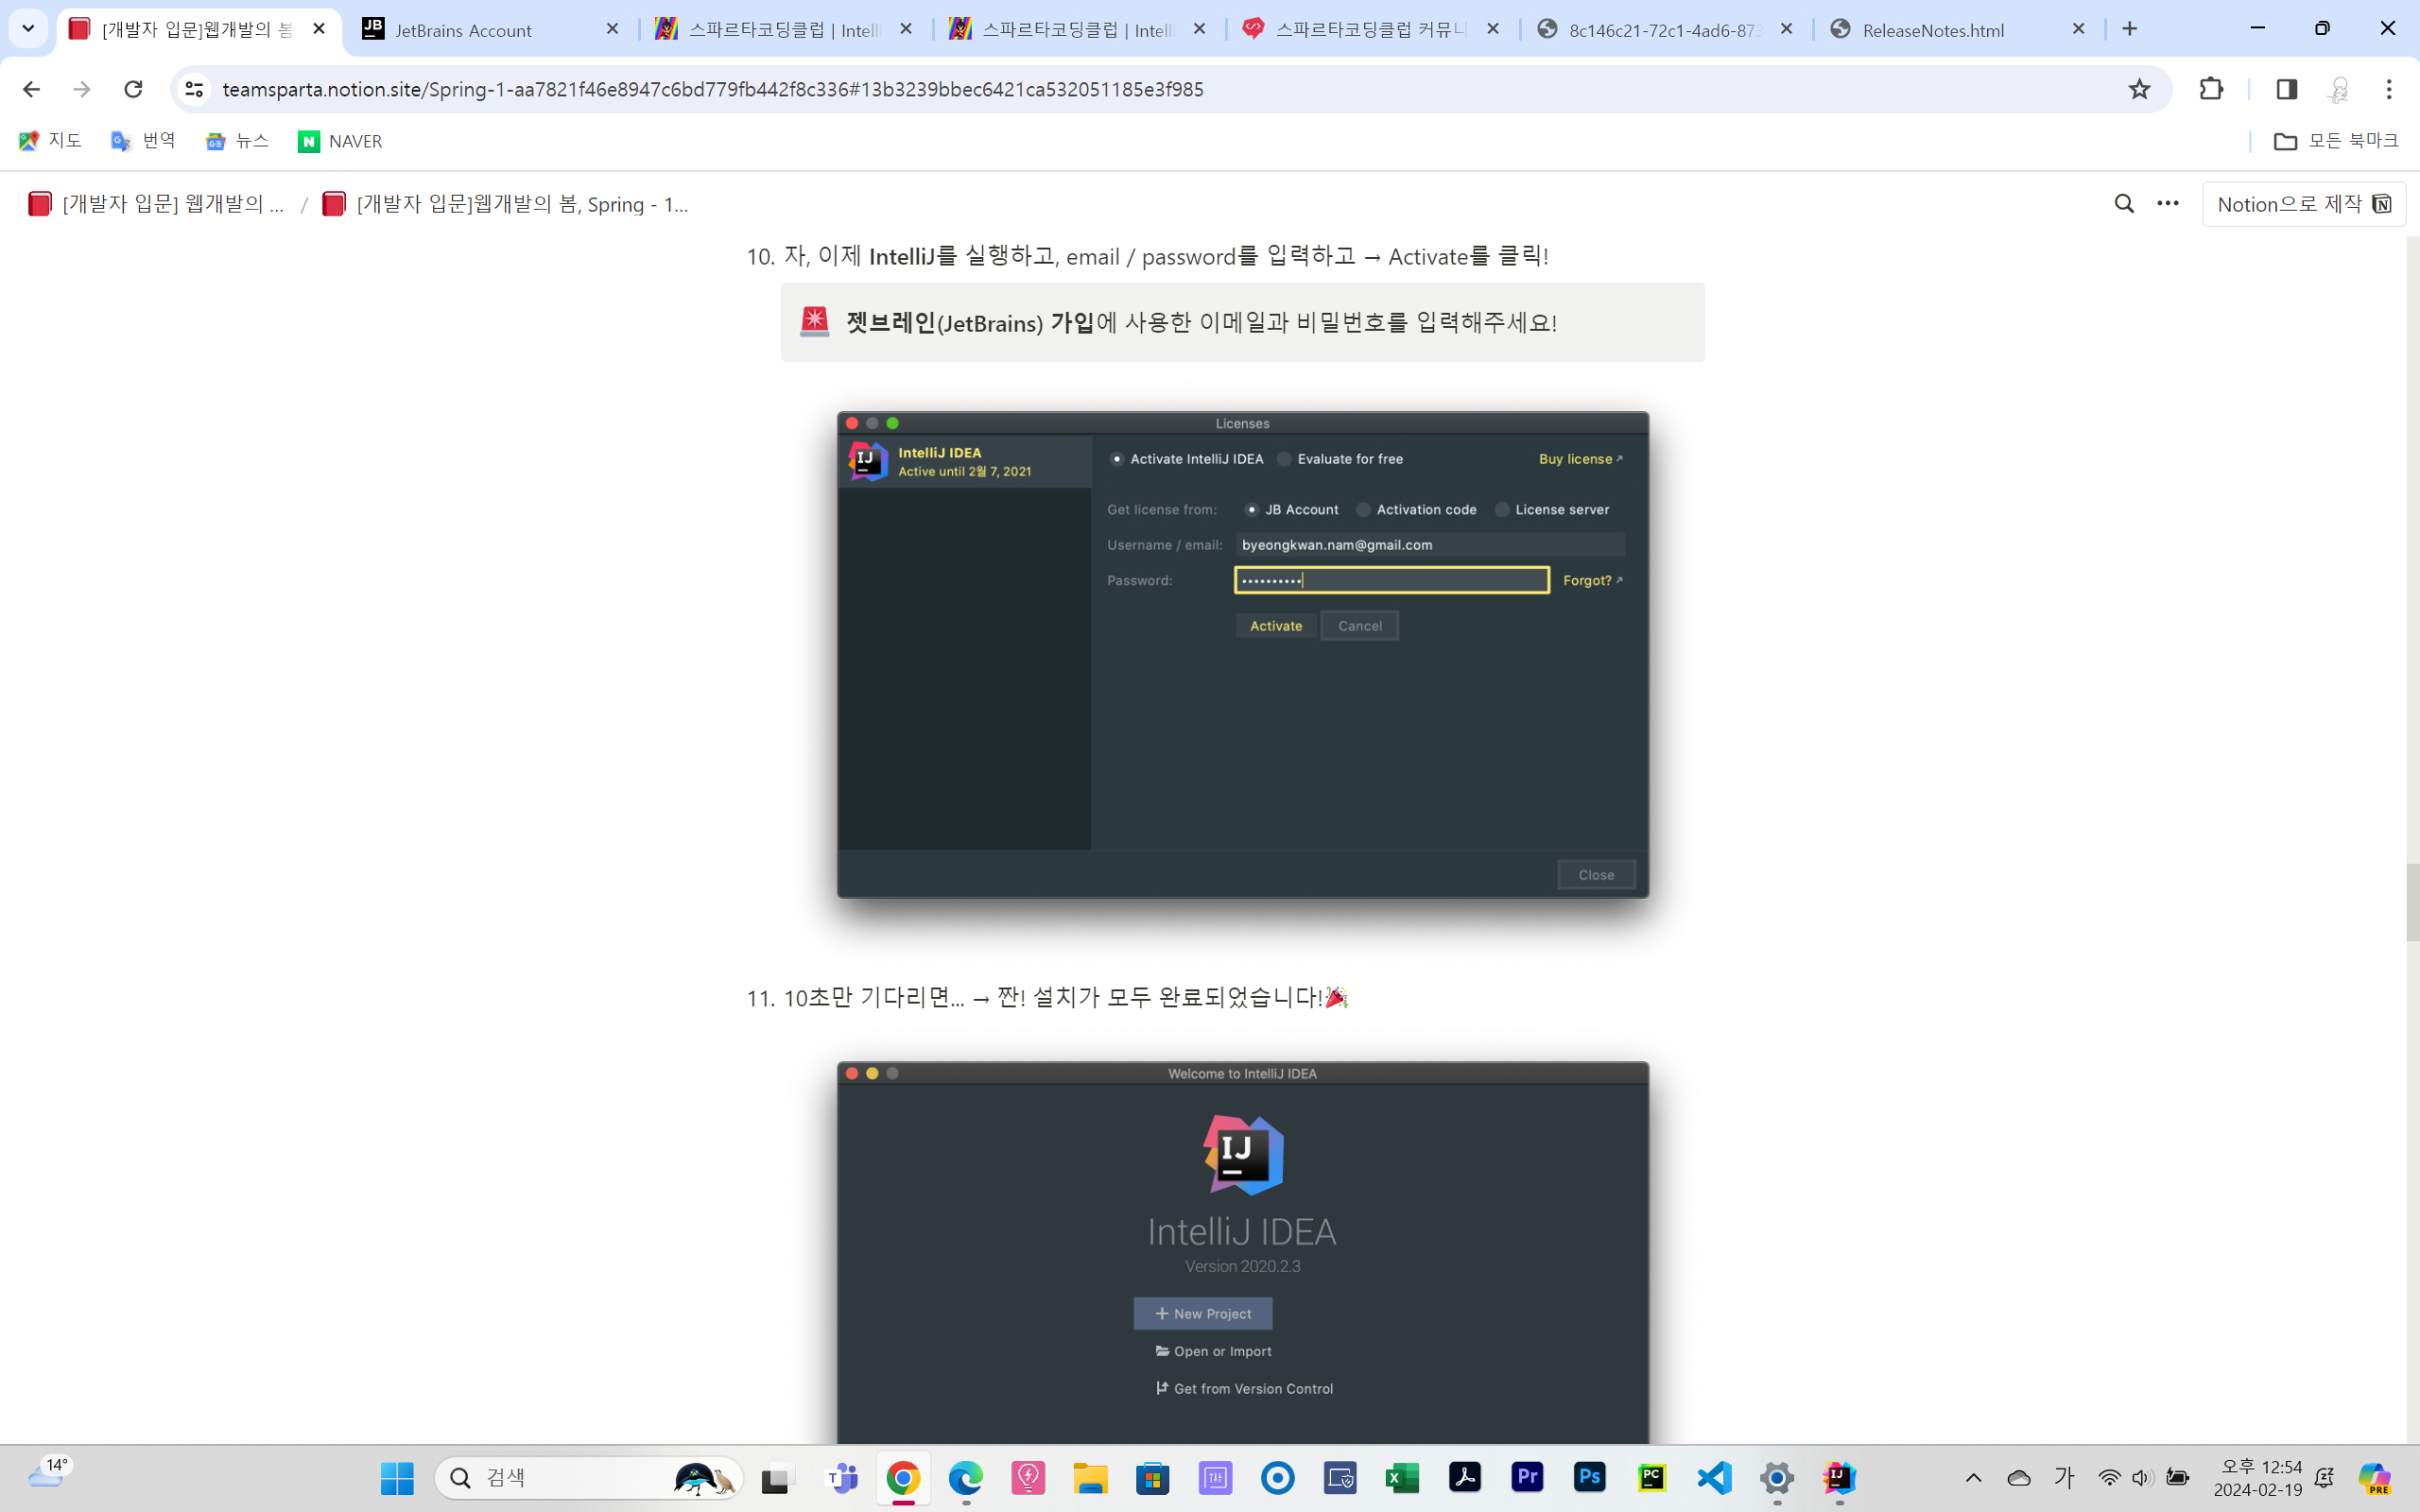Switch to the 8c146c21-72c1 tab

coord(1665,30)
